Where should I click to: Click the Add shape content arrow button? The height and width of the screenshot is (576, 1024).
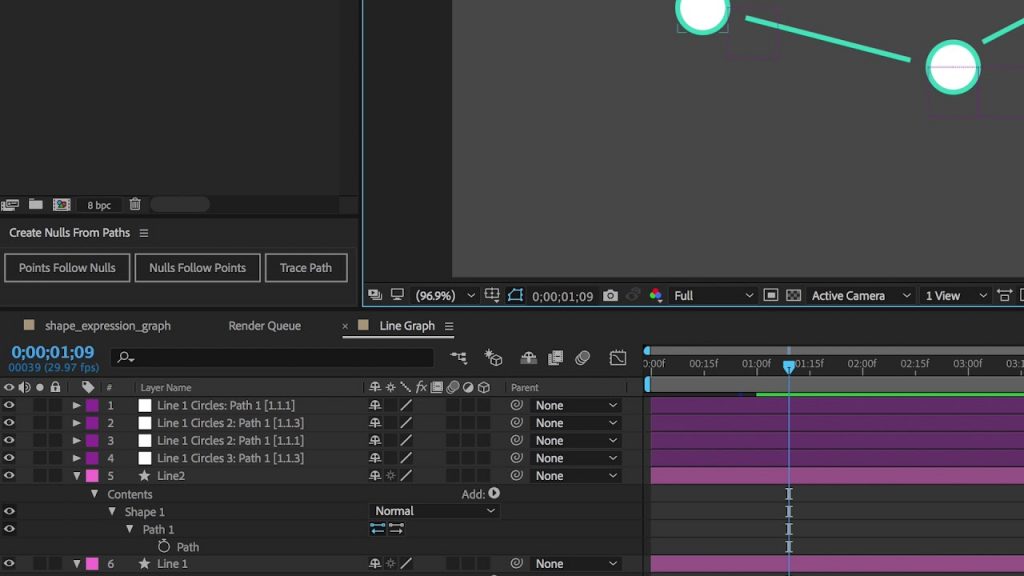(x=494, y=494)
